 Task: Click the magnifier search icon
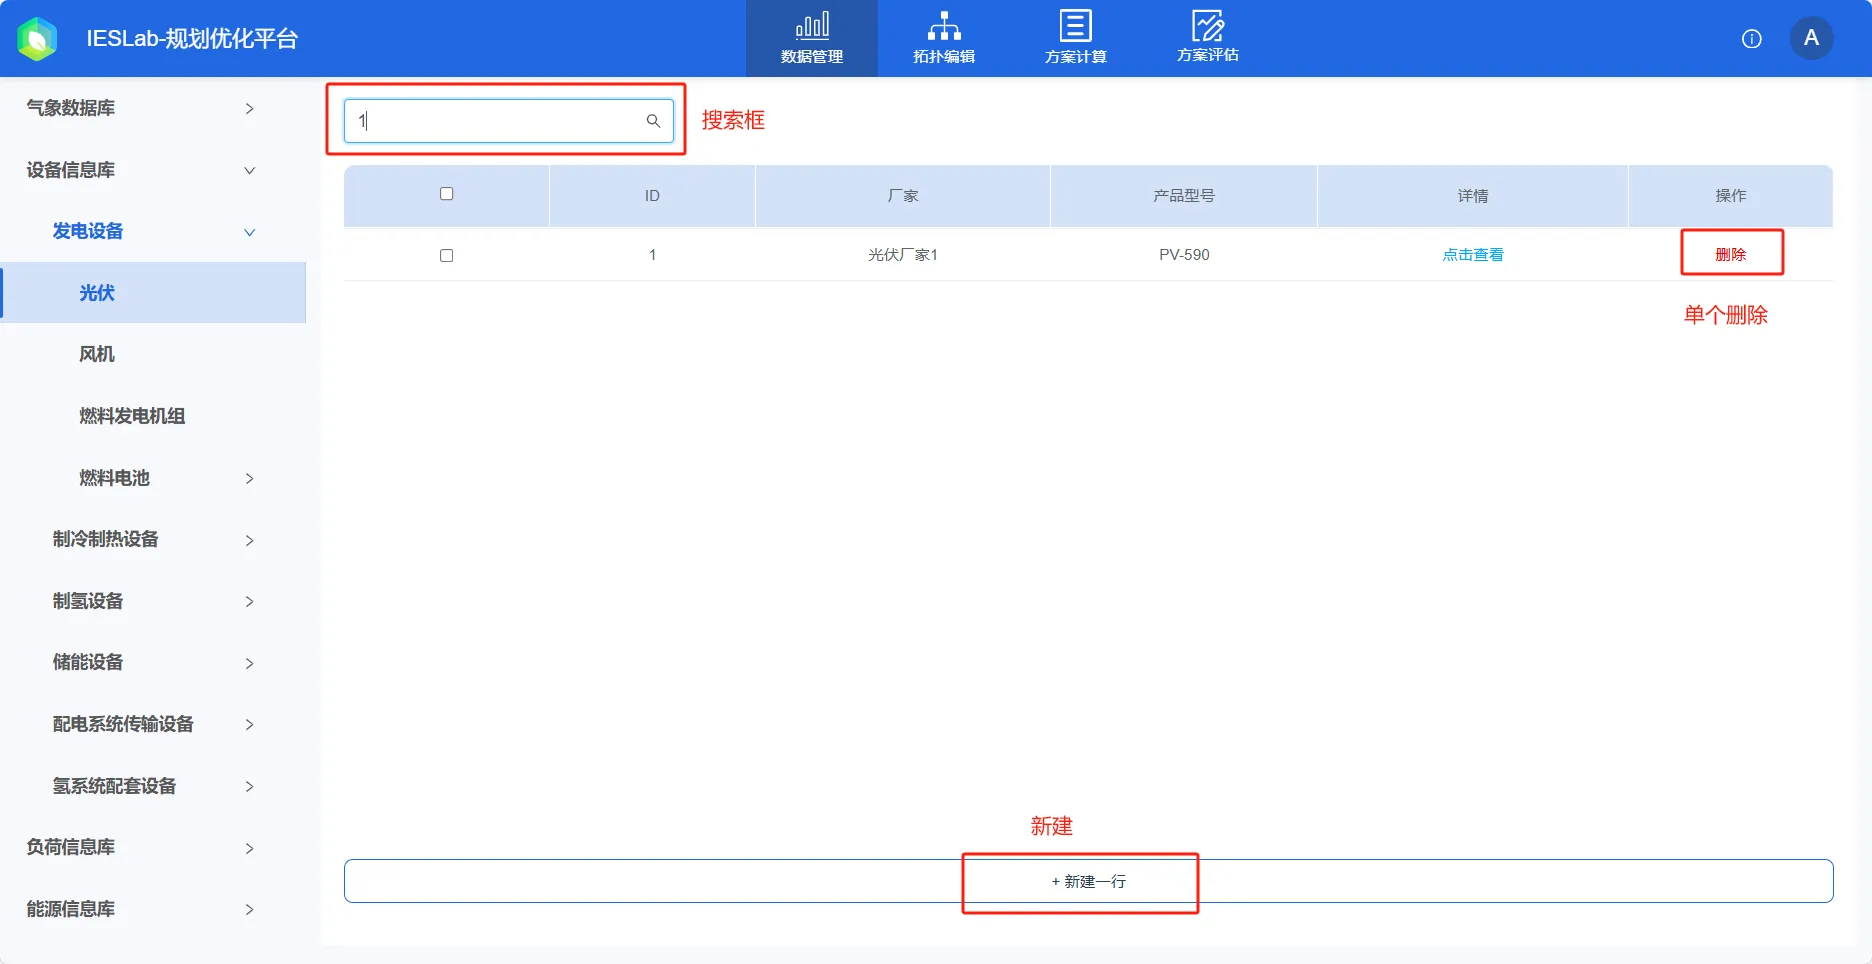653,121
